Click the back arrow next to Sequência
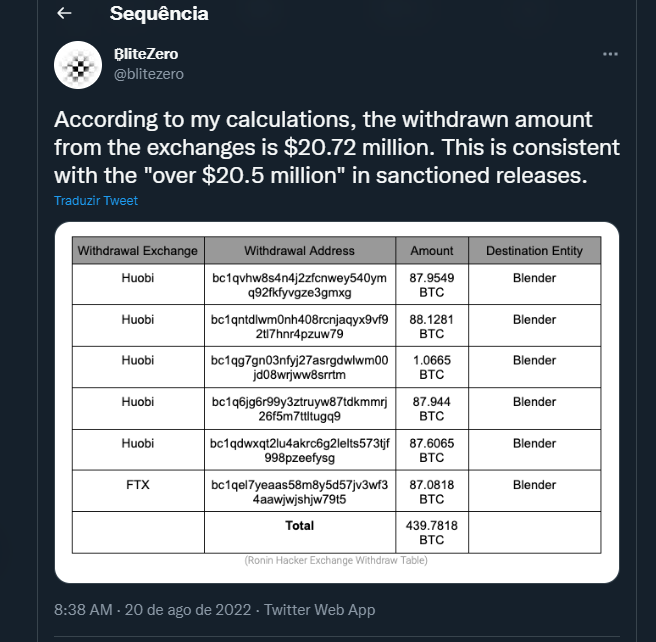The image size is (656, 642). (64, 13)
